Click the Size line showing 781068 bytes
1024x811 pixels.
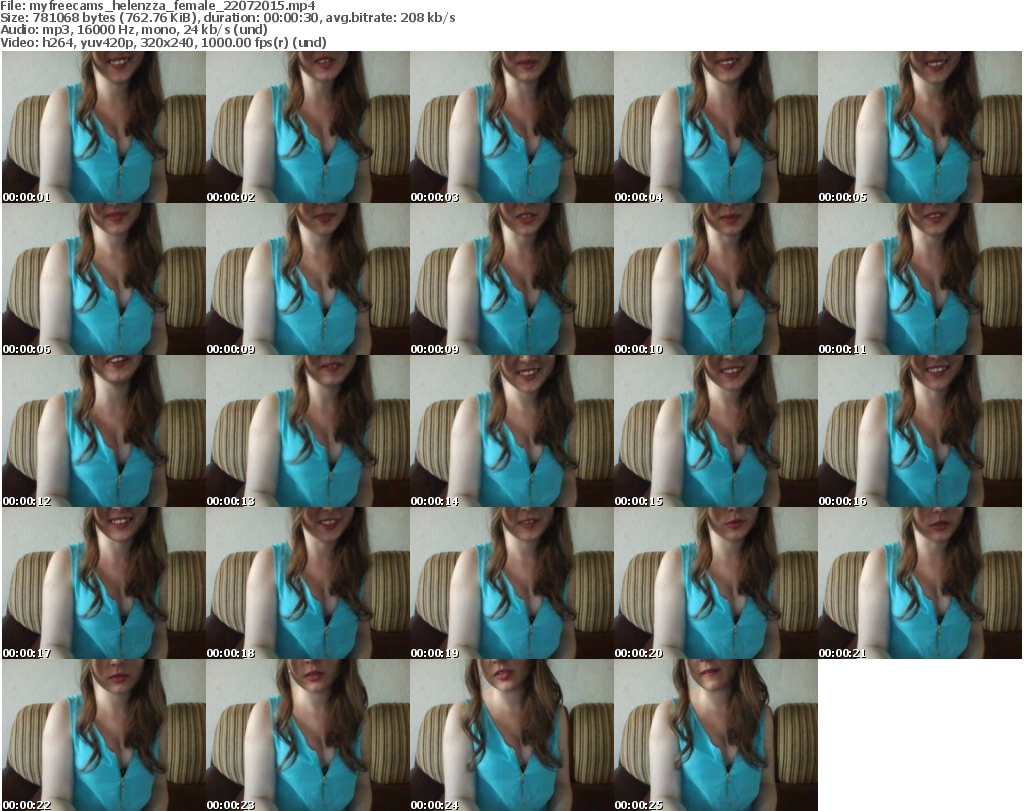[x=228, y=18]
